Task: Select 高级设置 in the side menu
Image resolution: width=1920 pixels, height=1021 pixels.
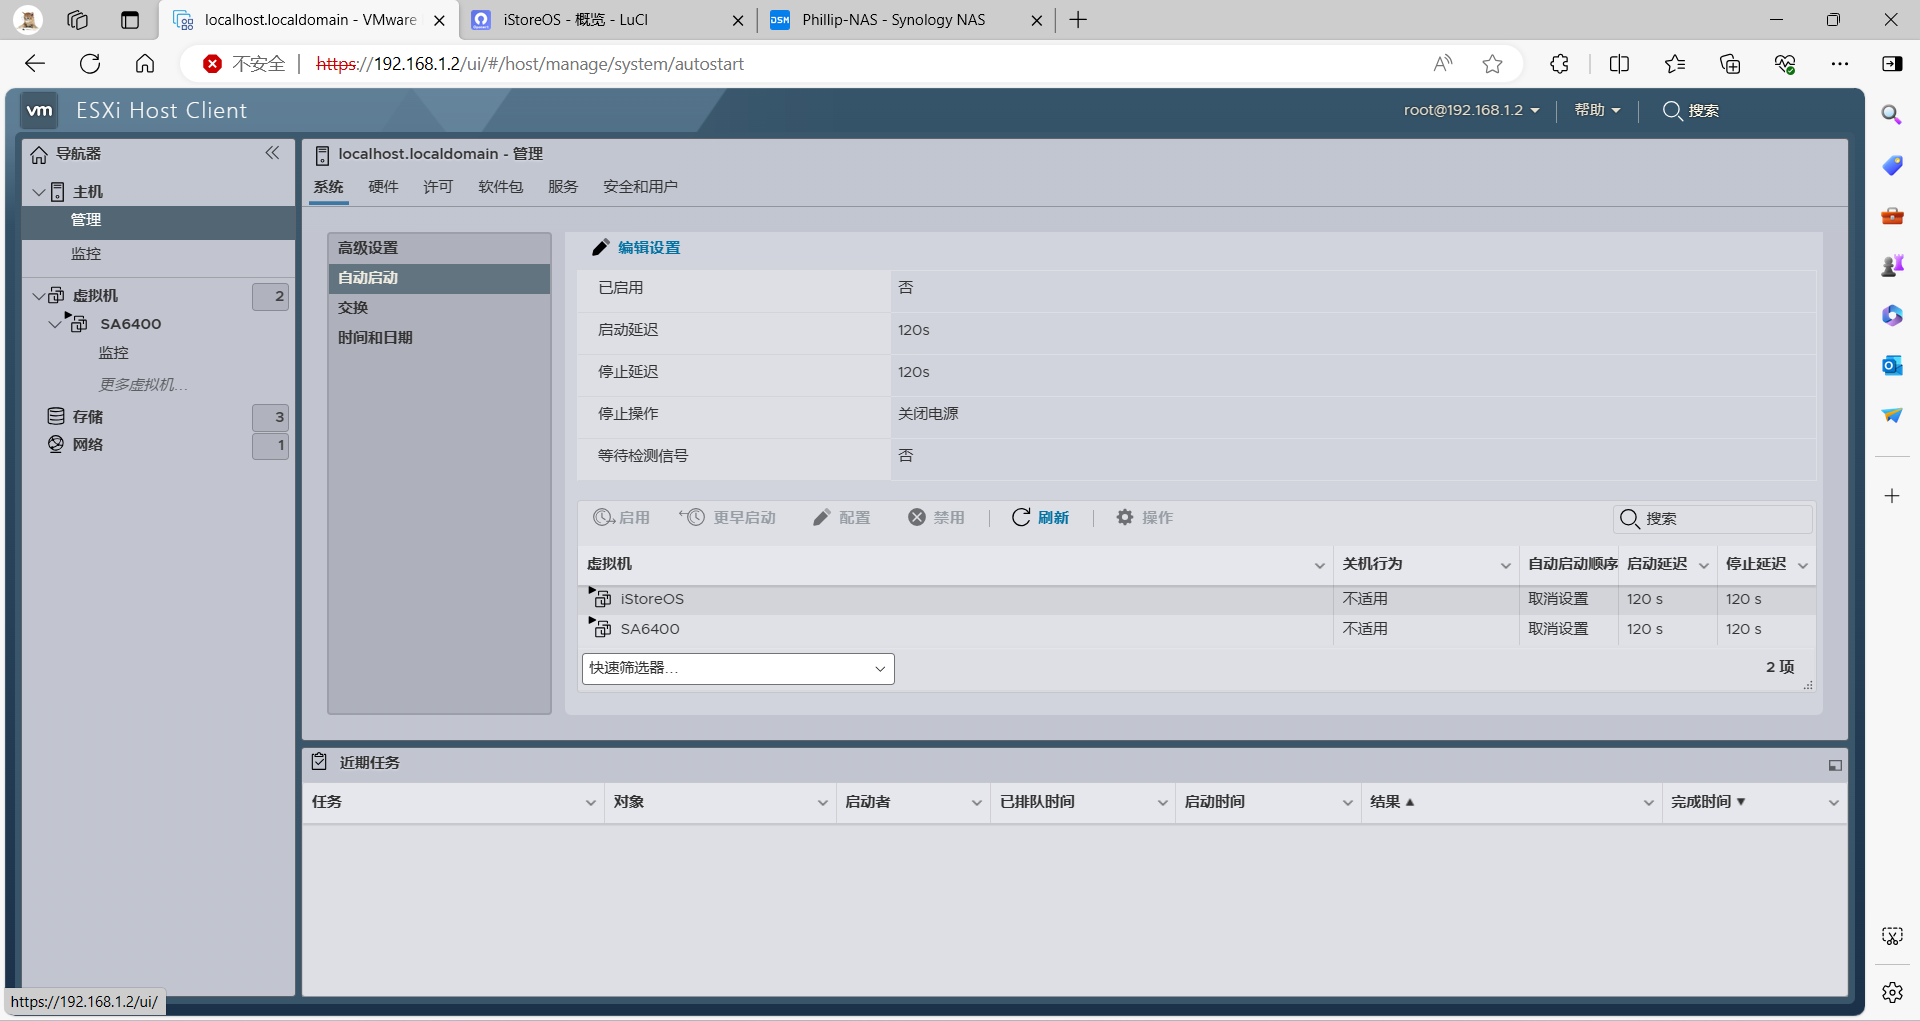Action: (x=368, y=248)
